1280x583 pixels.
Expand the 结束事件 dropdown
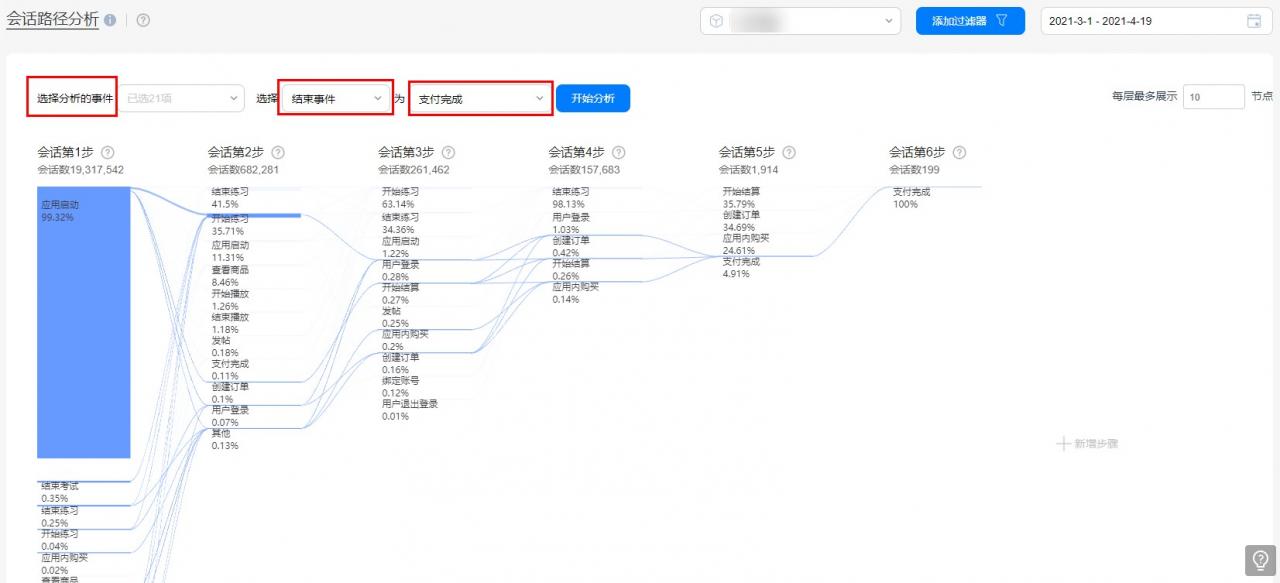335,98
